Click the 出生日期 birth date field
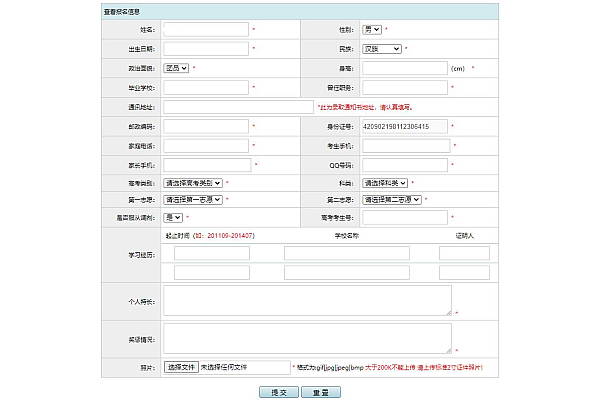Screen dimensions: 600x400 pyautogui.click(x=205, y=48)
